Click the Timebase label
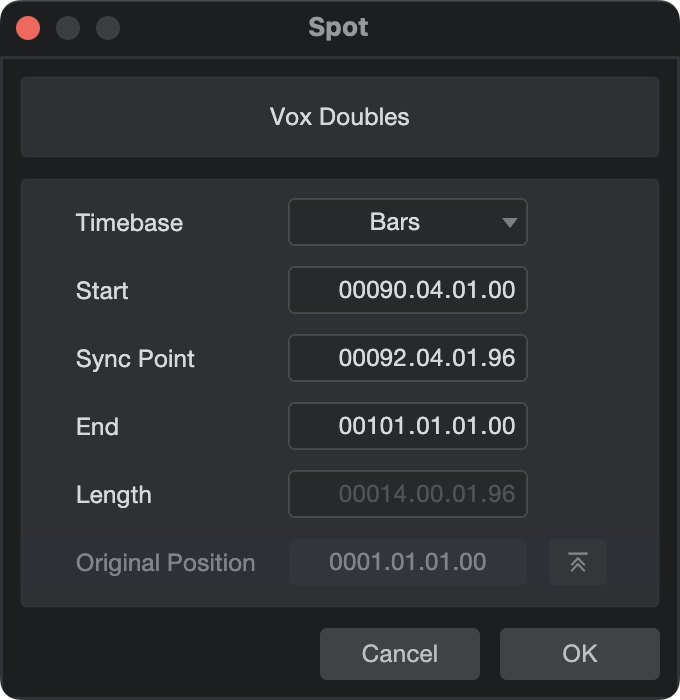The width and height of the screenshot is (680, 700). pyautogui.click(x=129, y=223)
